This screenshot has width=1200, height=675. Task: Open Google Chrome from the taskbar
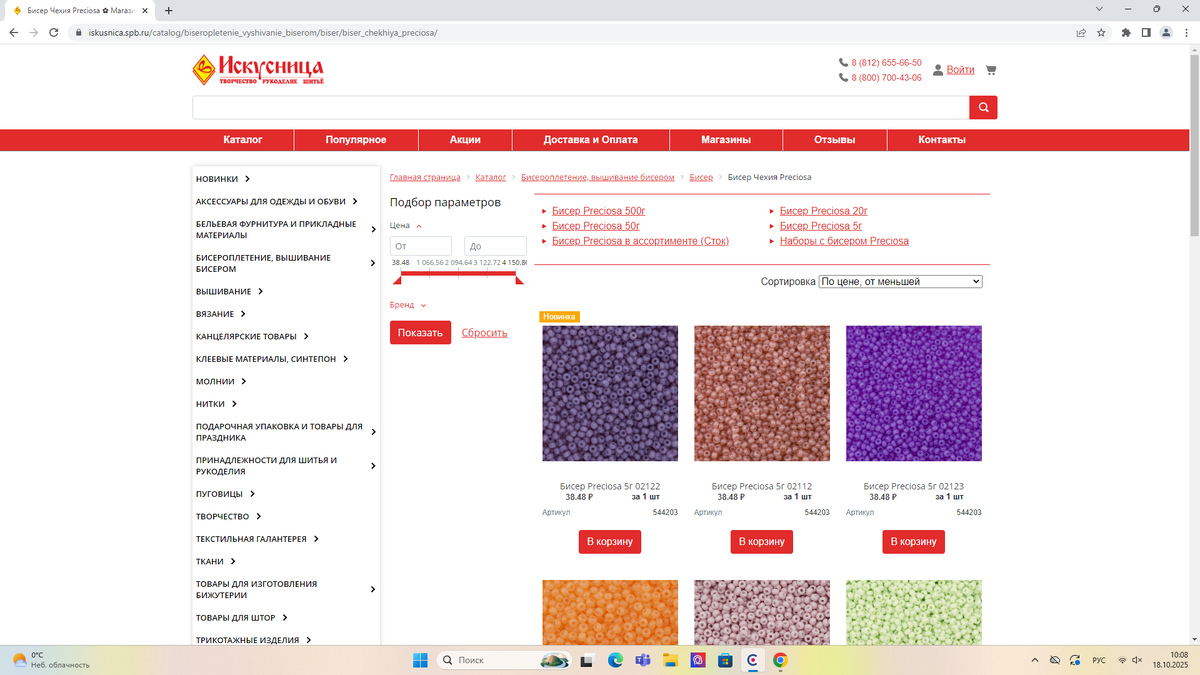click(x=780, y=660)
